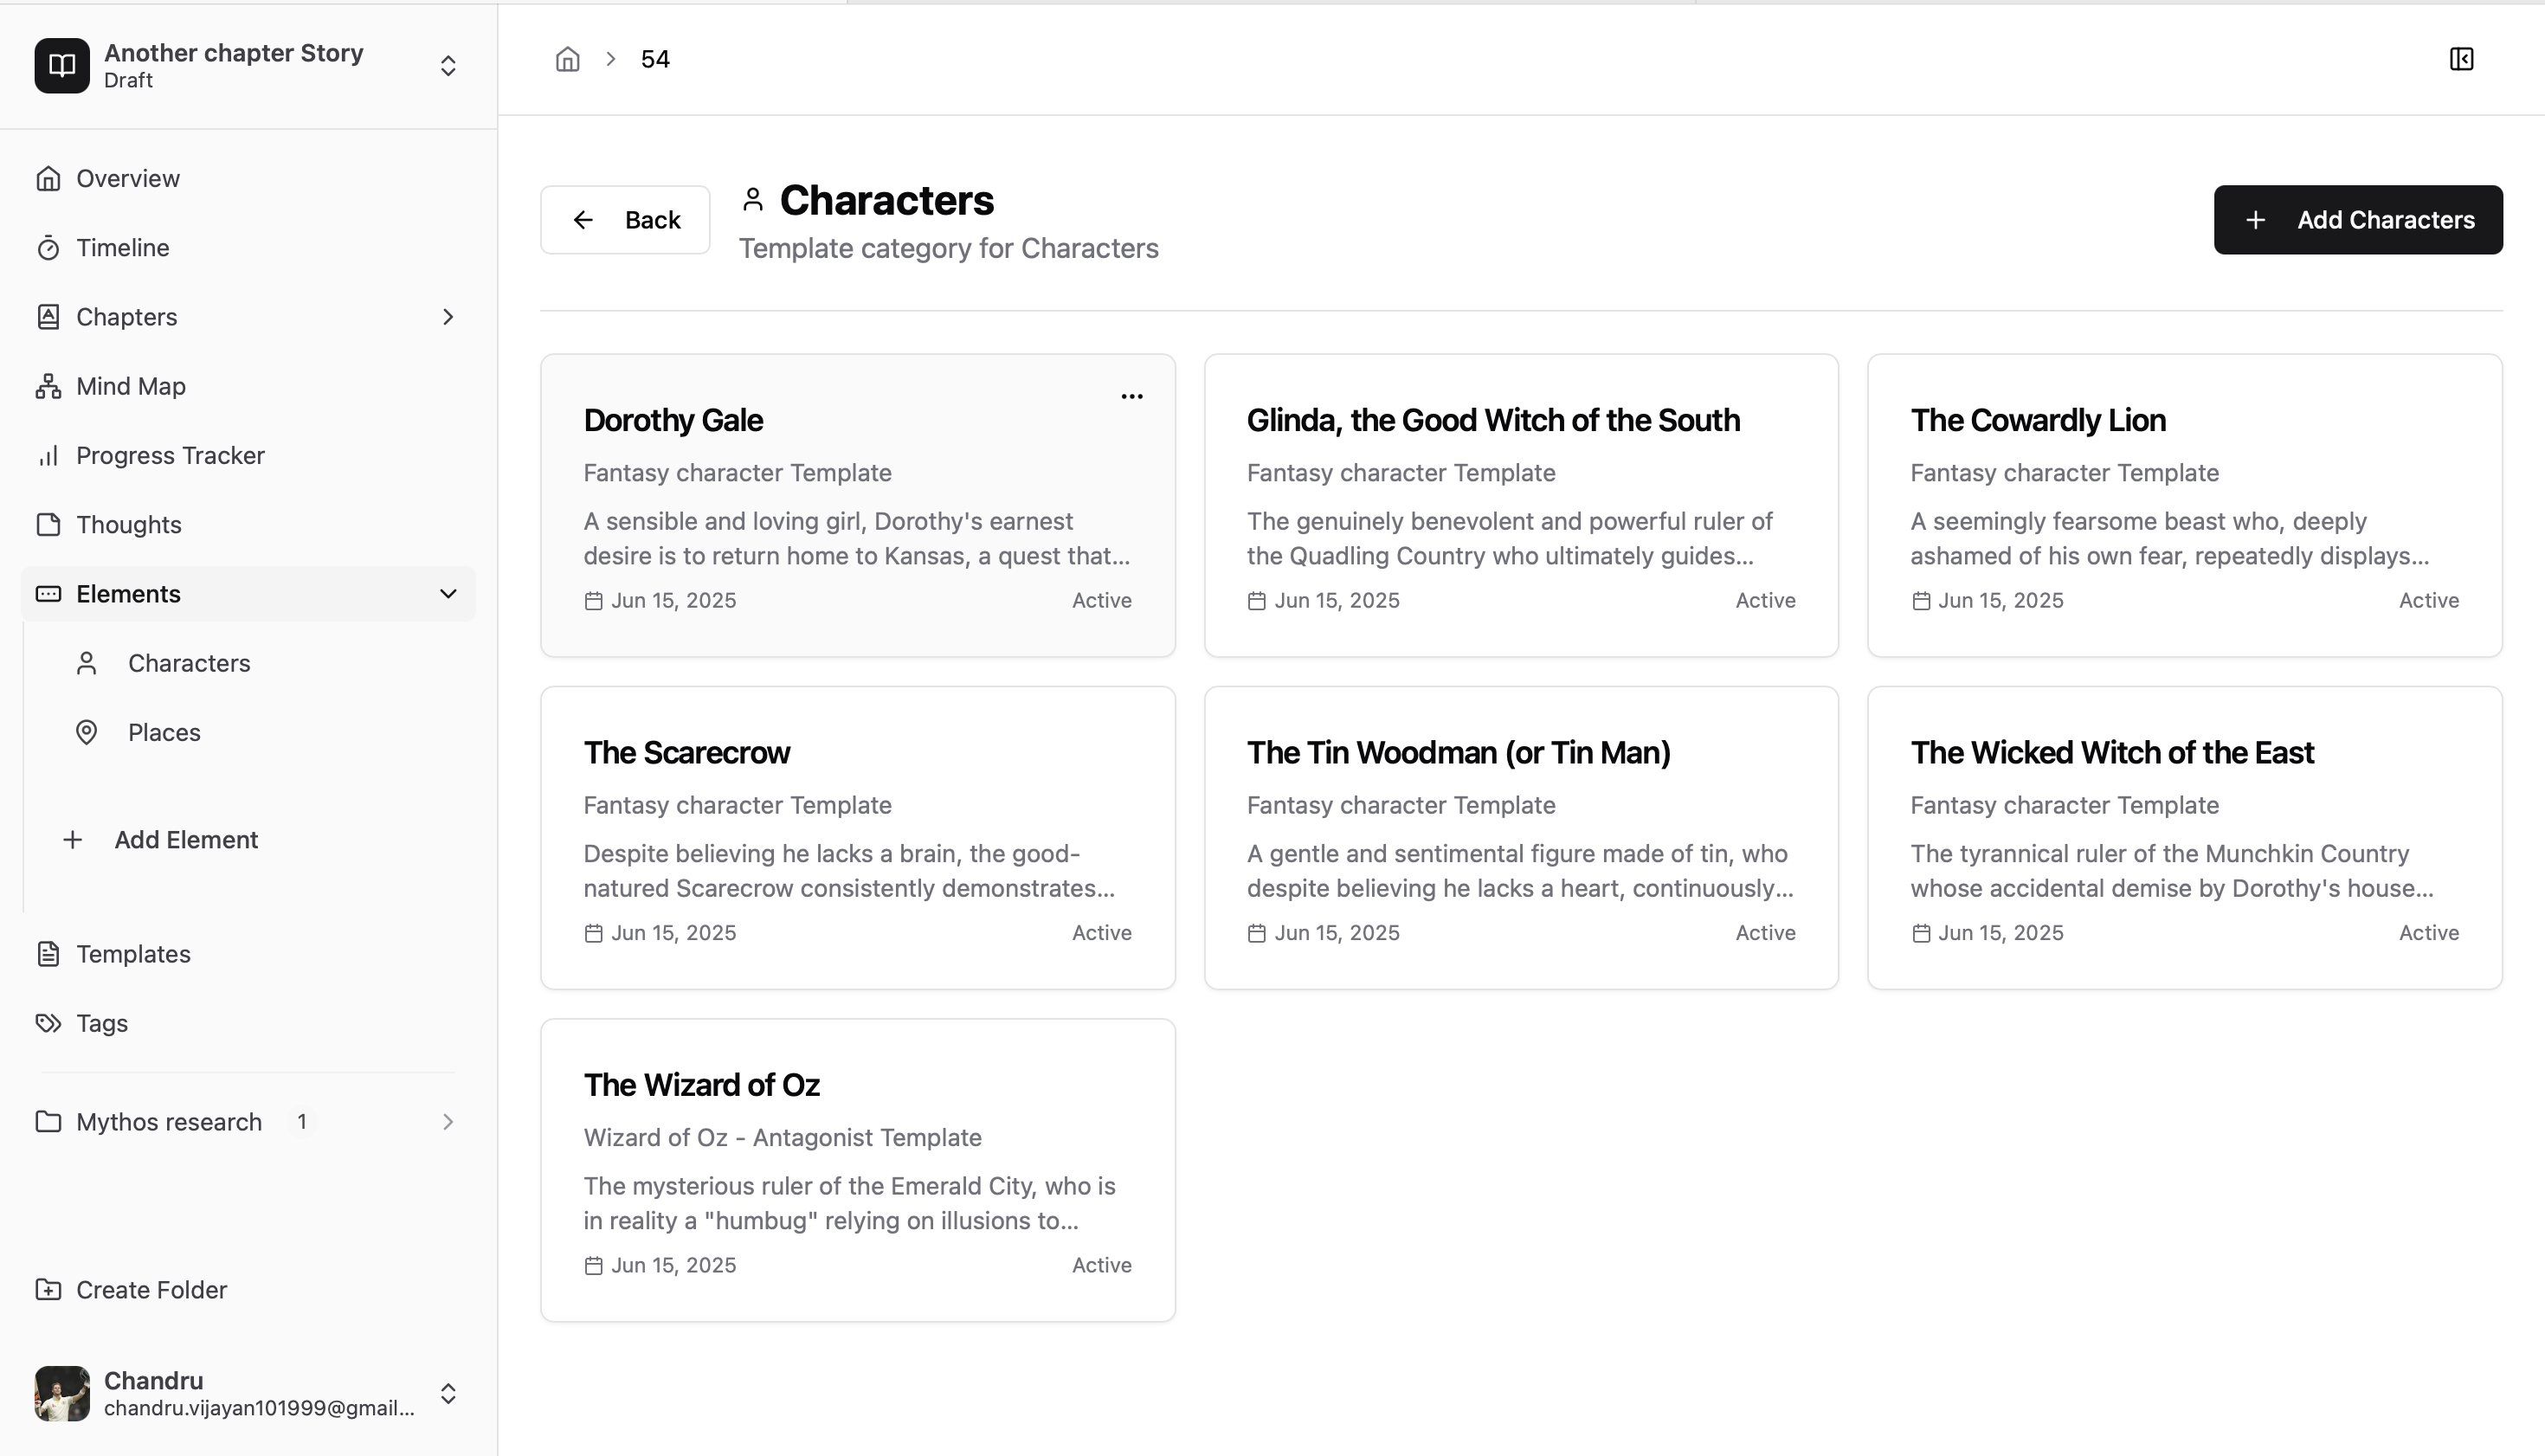This screenshot has height=1456, width=2545.
Task: Select Characters under Elements
Action: point(260,663)
